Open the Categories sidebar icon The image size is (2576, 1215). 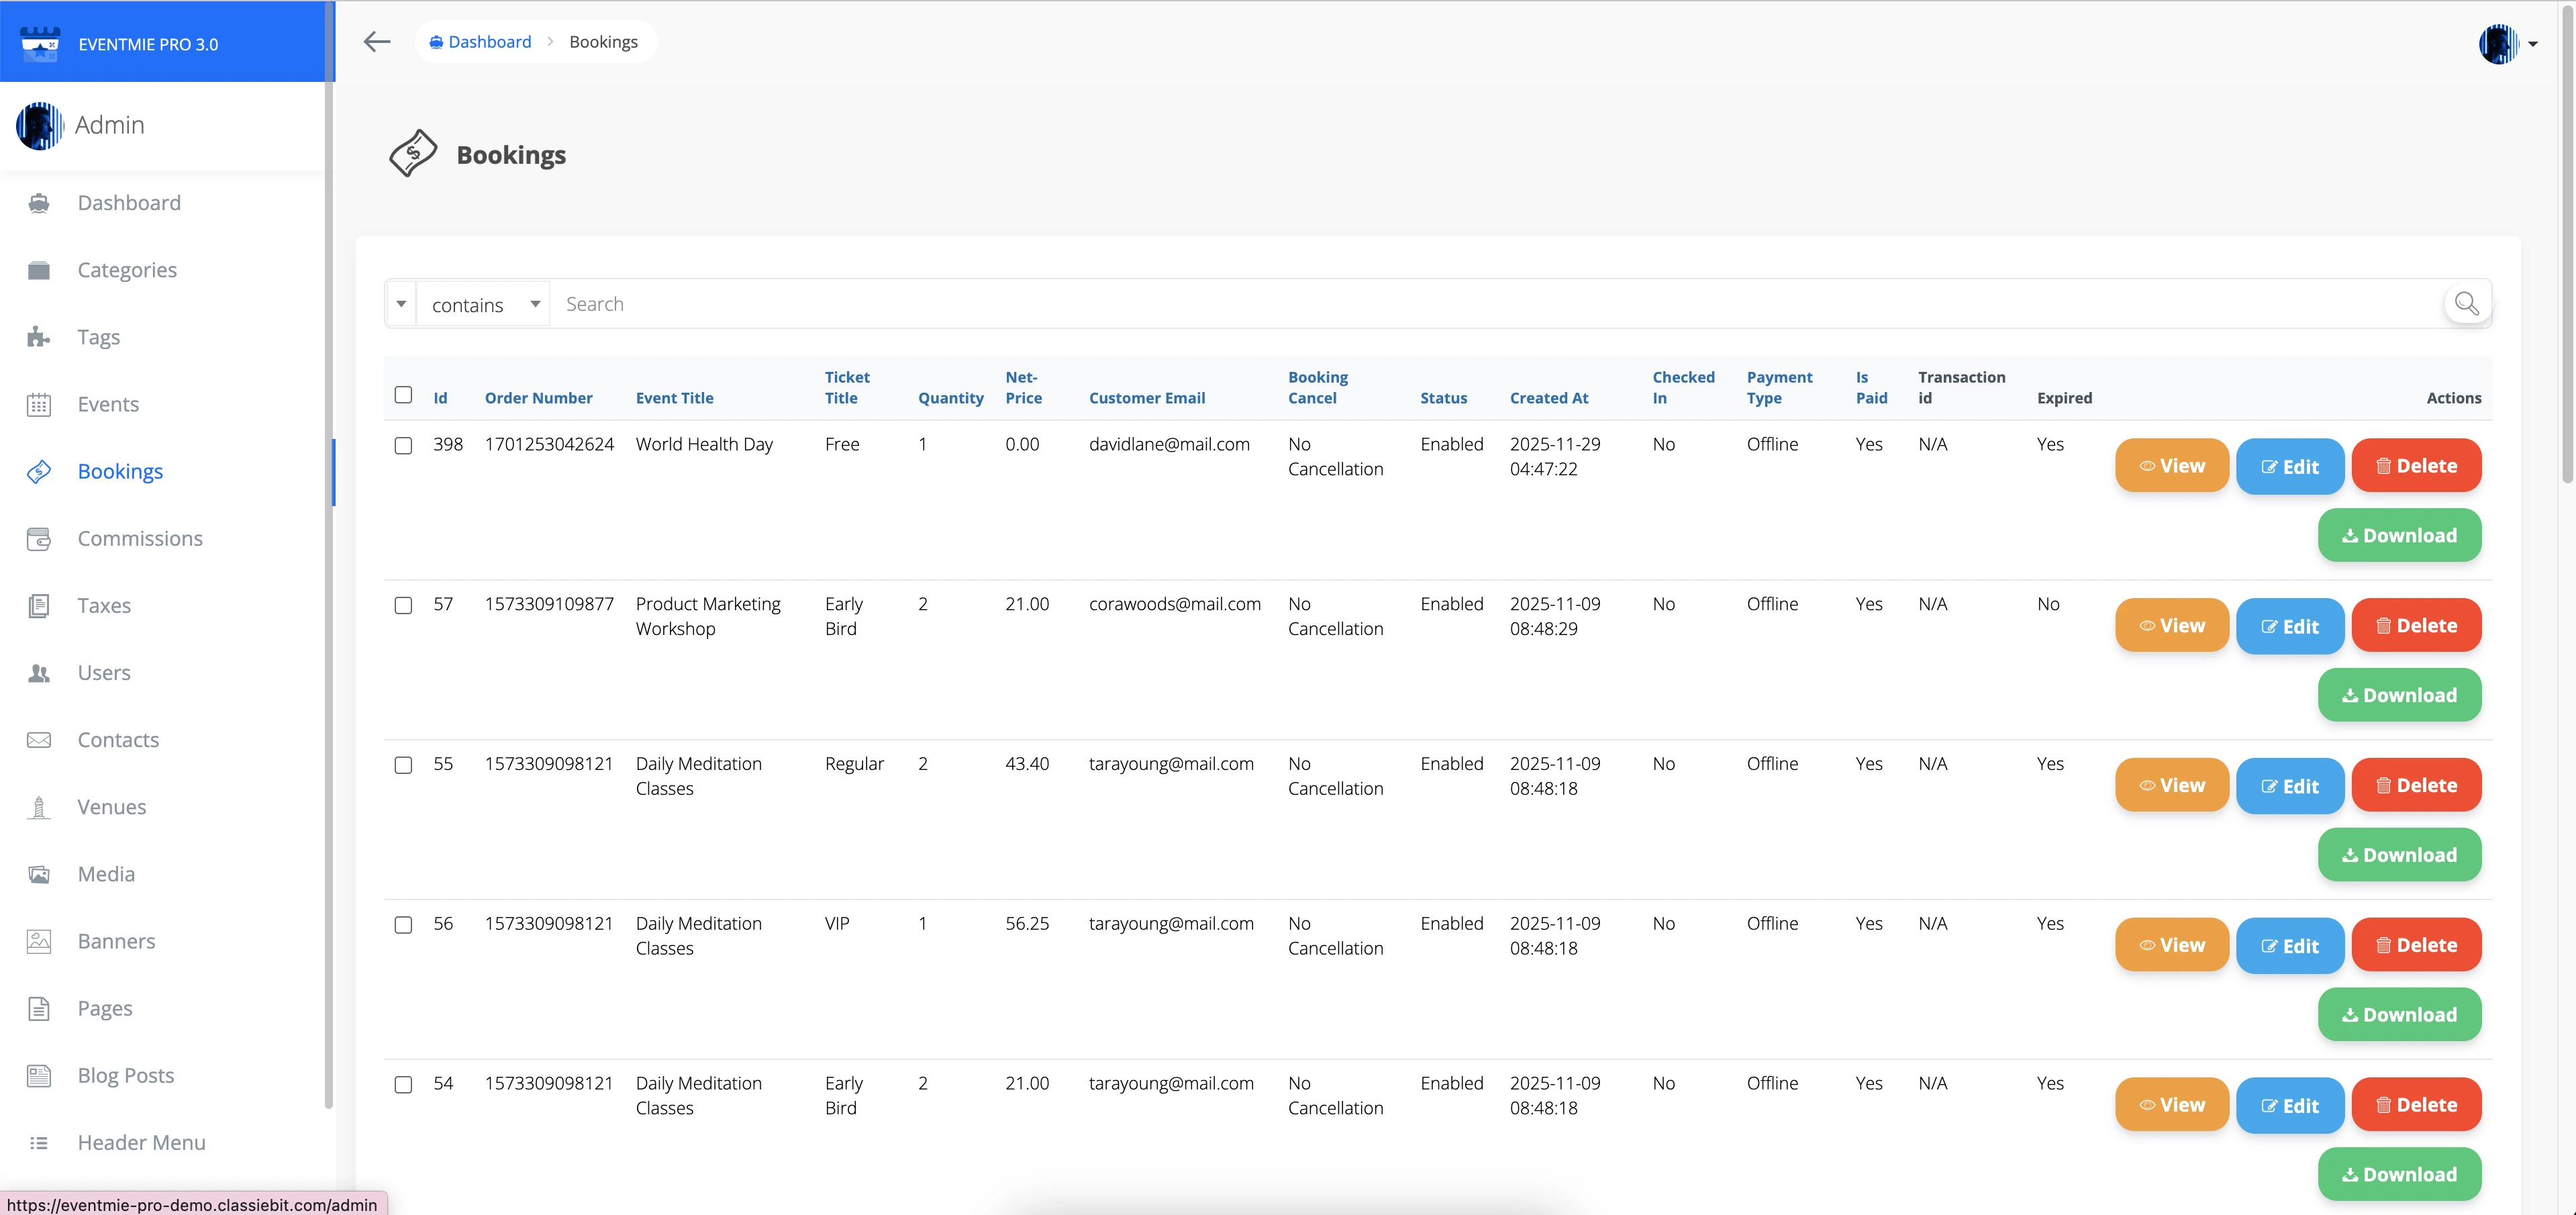pos(39,270)
